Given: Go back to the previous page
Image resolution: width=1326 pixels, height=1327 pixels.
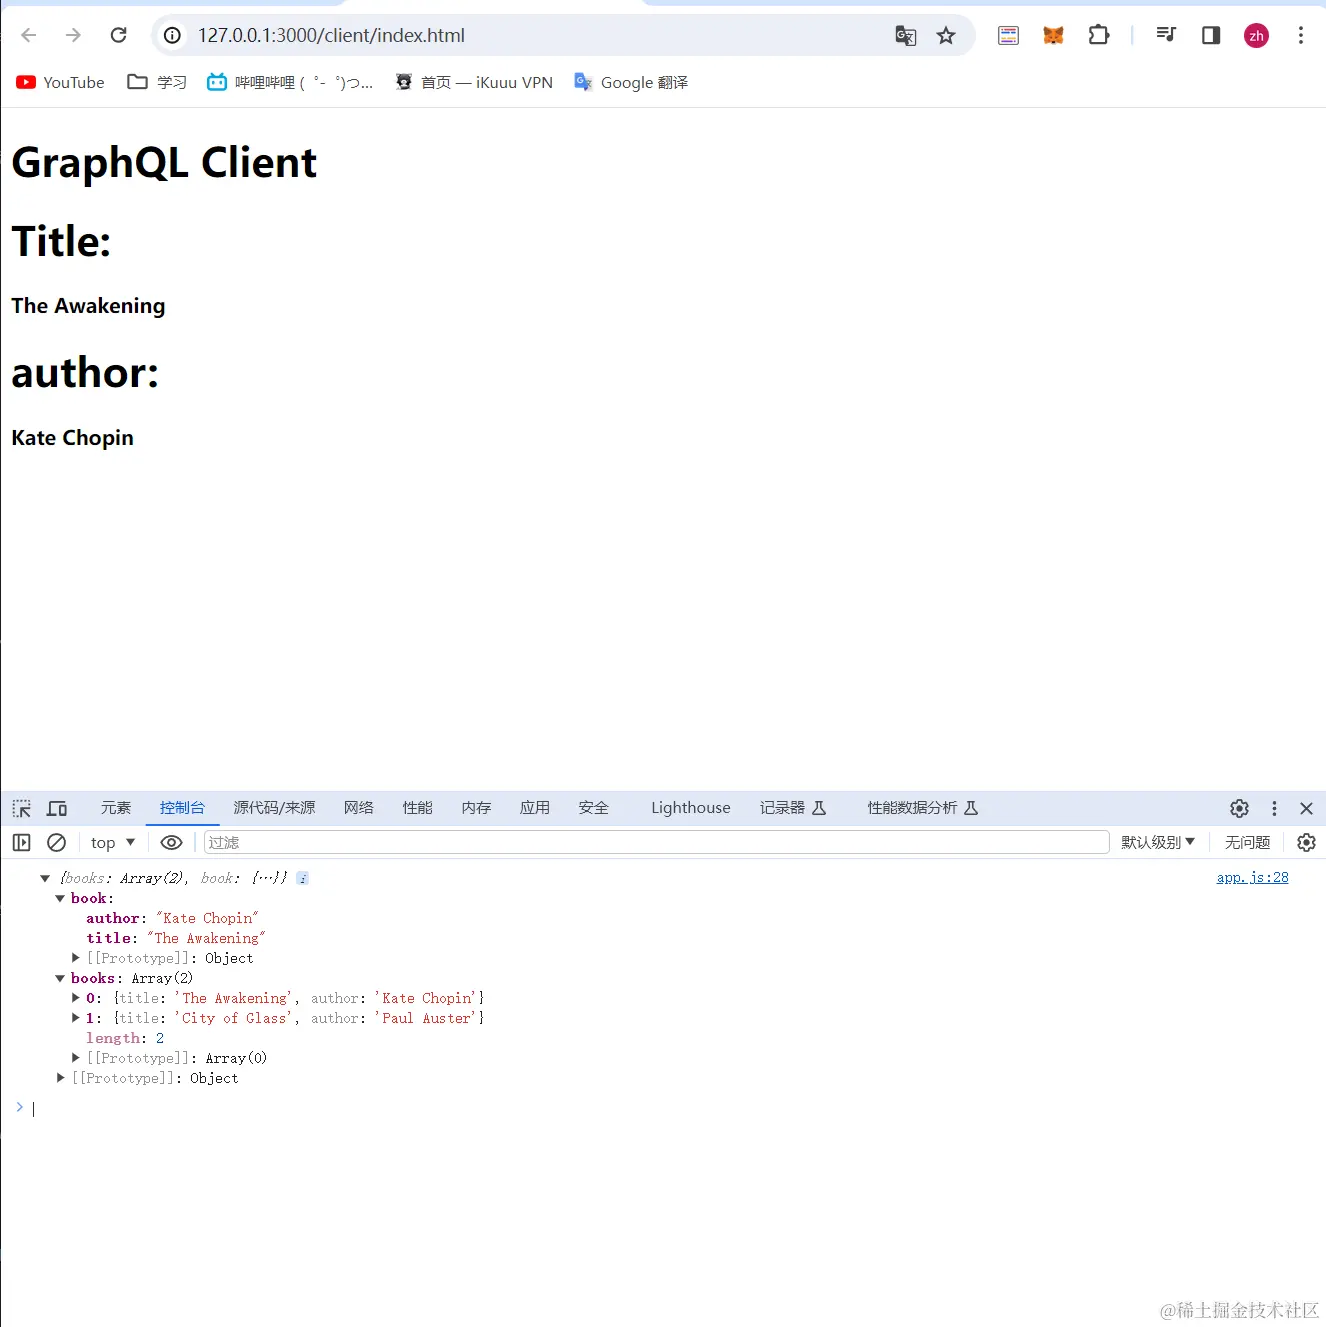Looking at the screenshot, I should click(29, 36).
